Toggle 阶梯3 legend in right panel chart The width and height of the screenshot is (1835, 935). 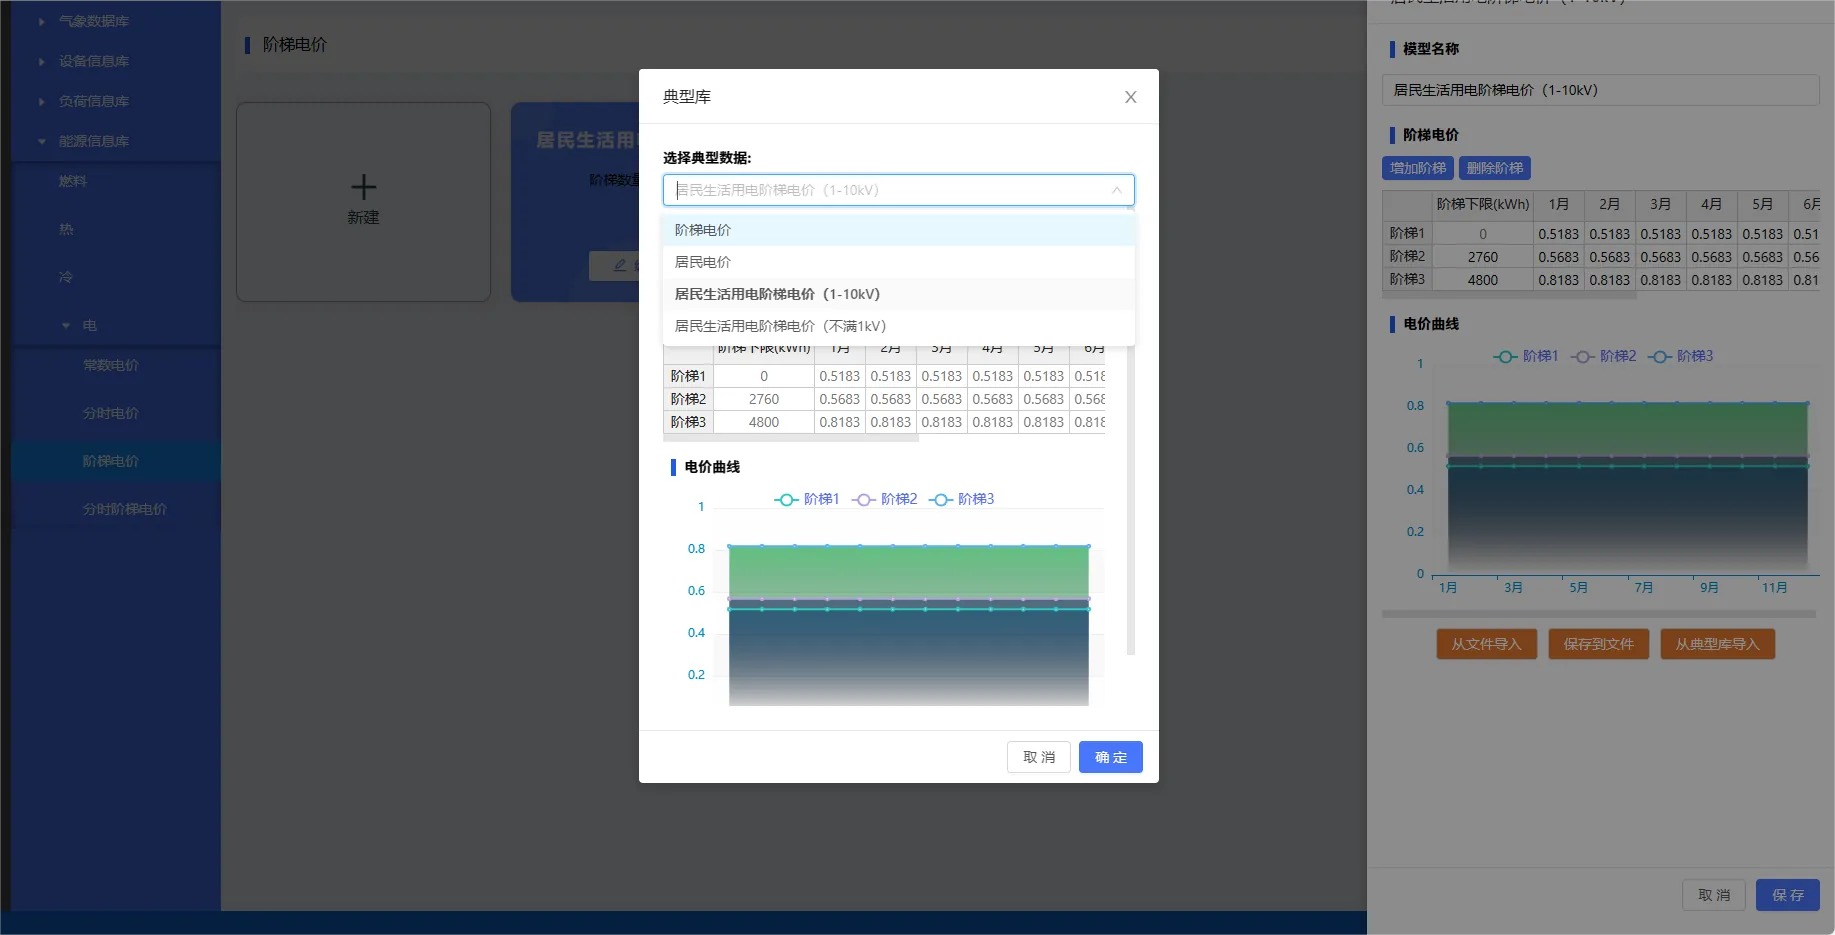tap(1680, 356)
